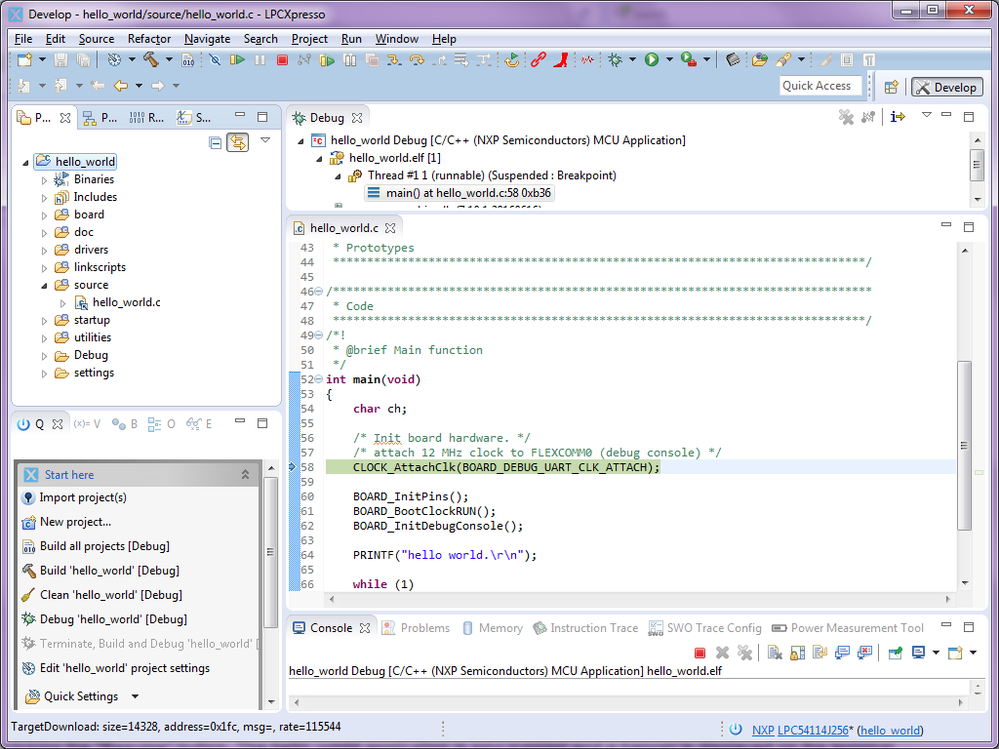Click Import project(s) link
This screenshot has height=749, width=999.
pos(83,497)
